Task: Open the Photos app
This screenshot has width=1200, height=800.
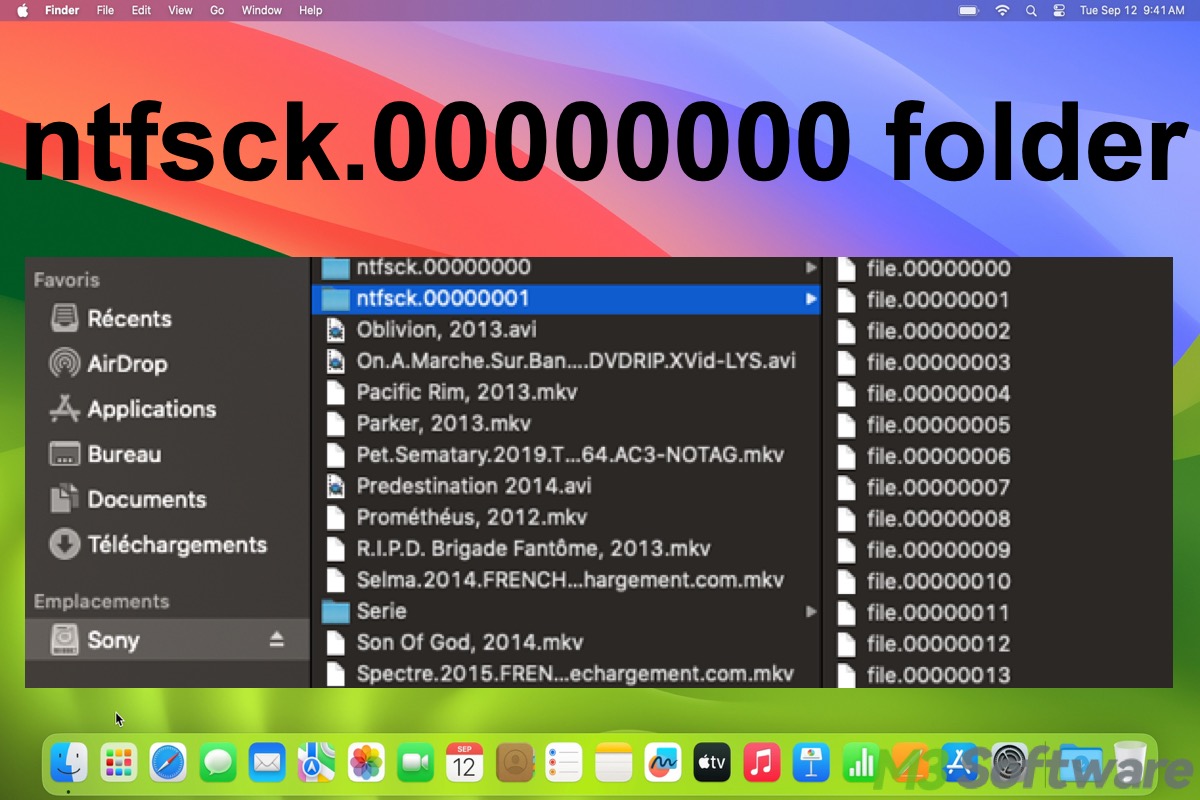Action: [367, 762]
